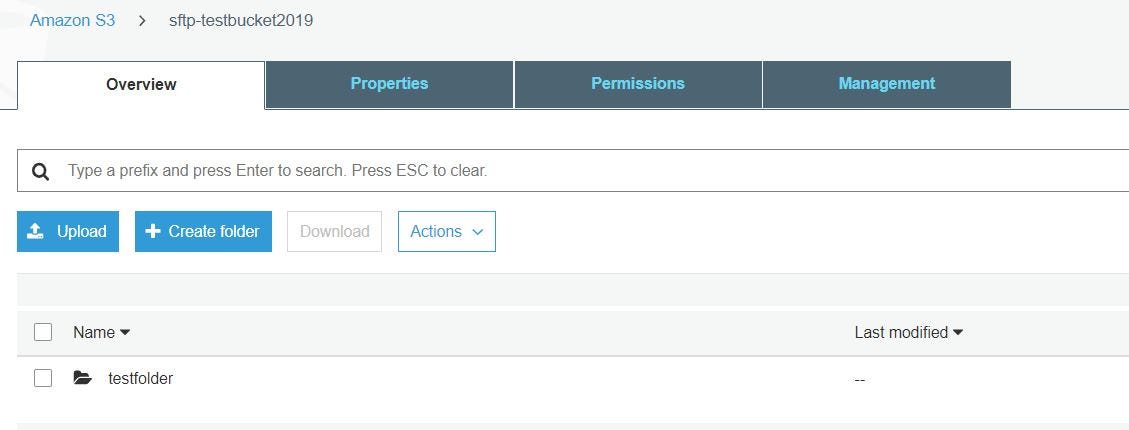The image size is (1129, 430).
Task: Click the upload arrow icon
Action: [x=35, y=231]
